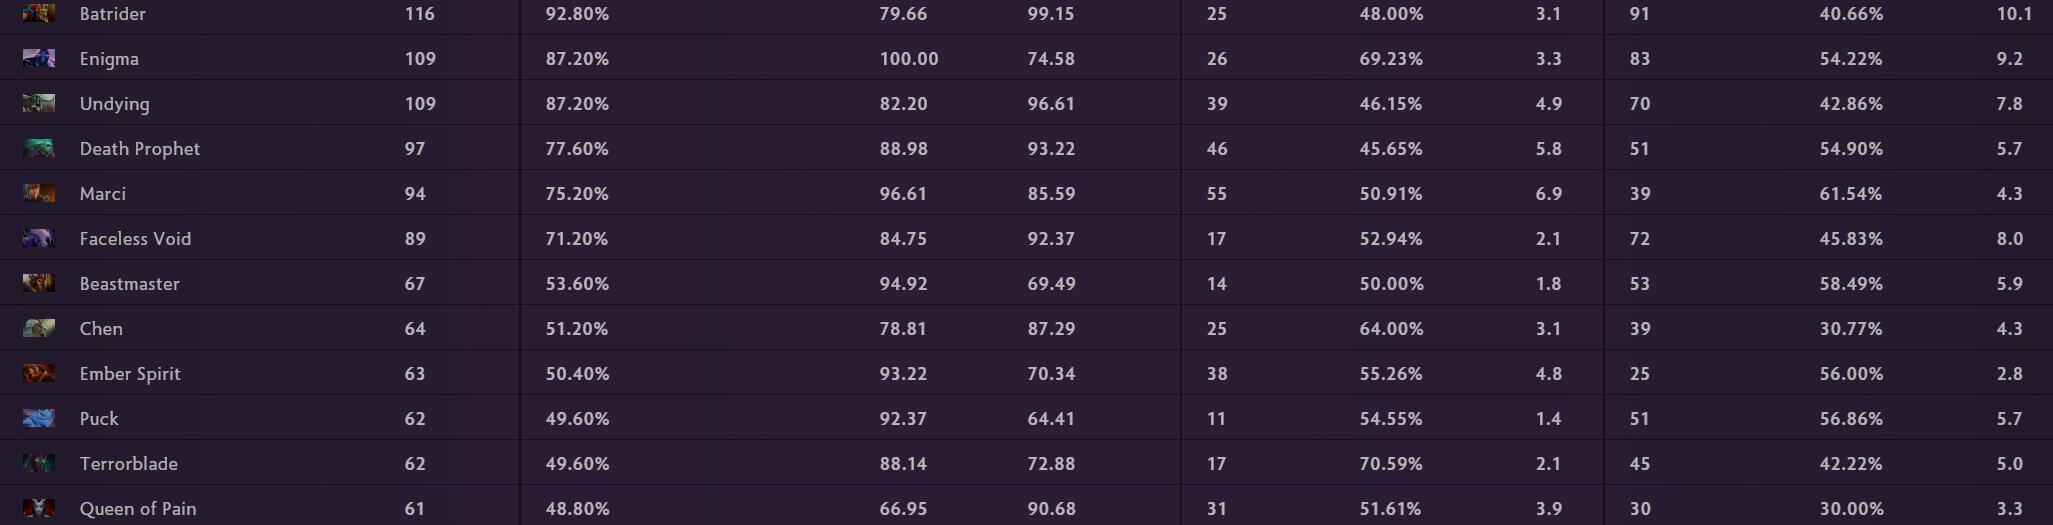Screen dimensions: 2053x525
Task: Open the Marci hero icon
Action: 39,193
